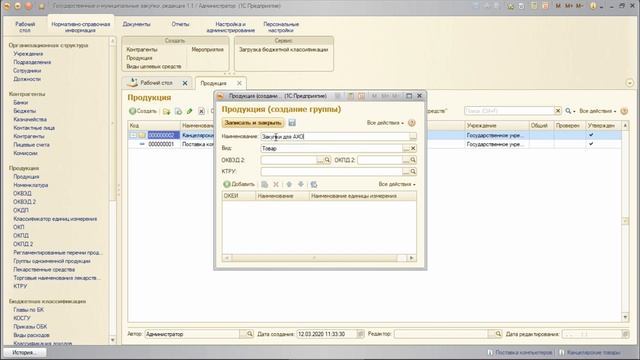Switch to the Рабочий стол tab
This screenshot has height=360, width=640.
(x=156, y=83)
